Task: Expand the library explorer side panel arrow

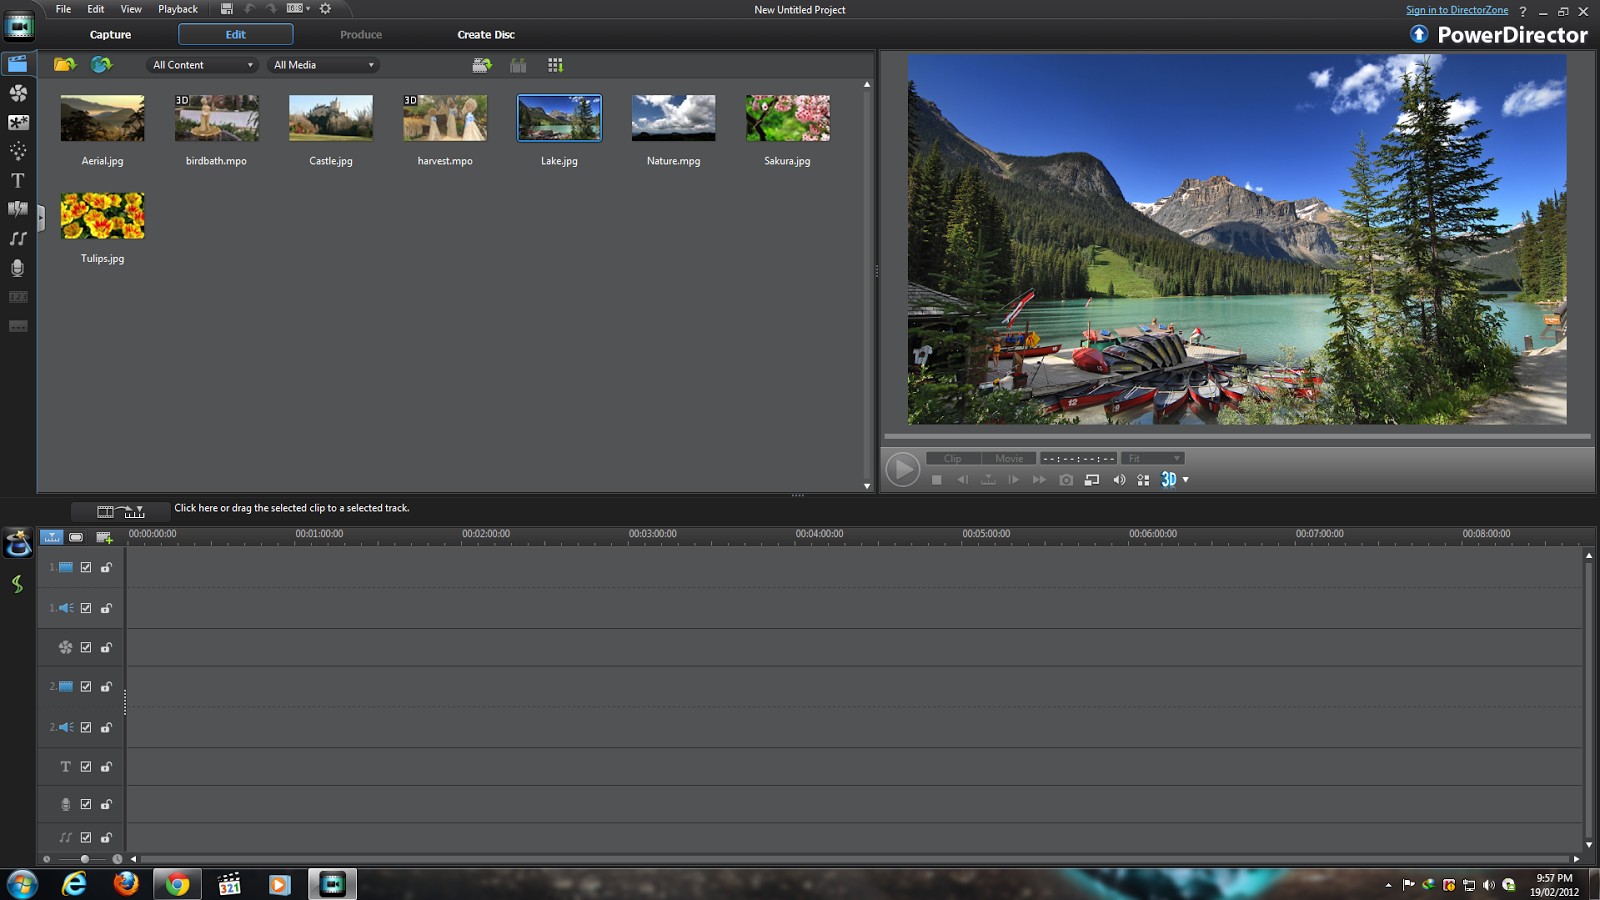Action: pyautogui.click(x=41, y=217)
